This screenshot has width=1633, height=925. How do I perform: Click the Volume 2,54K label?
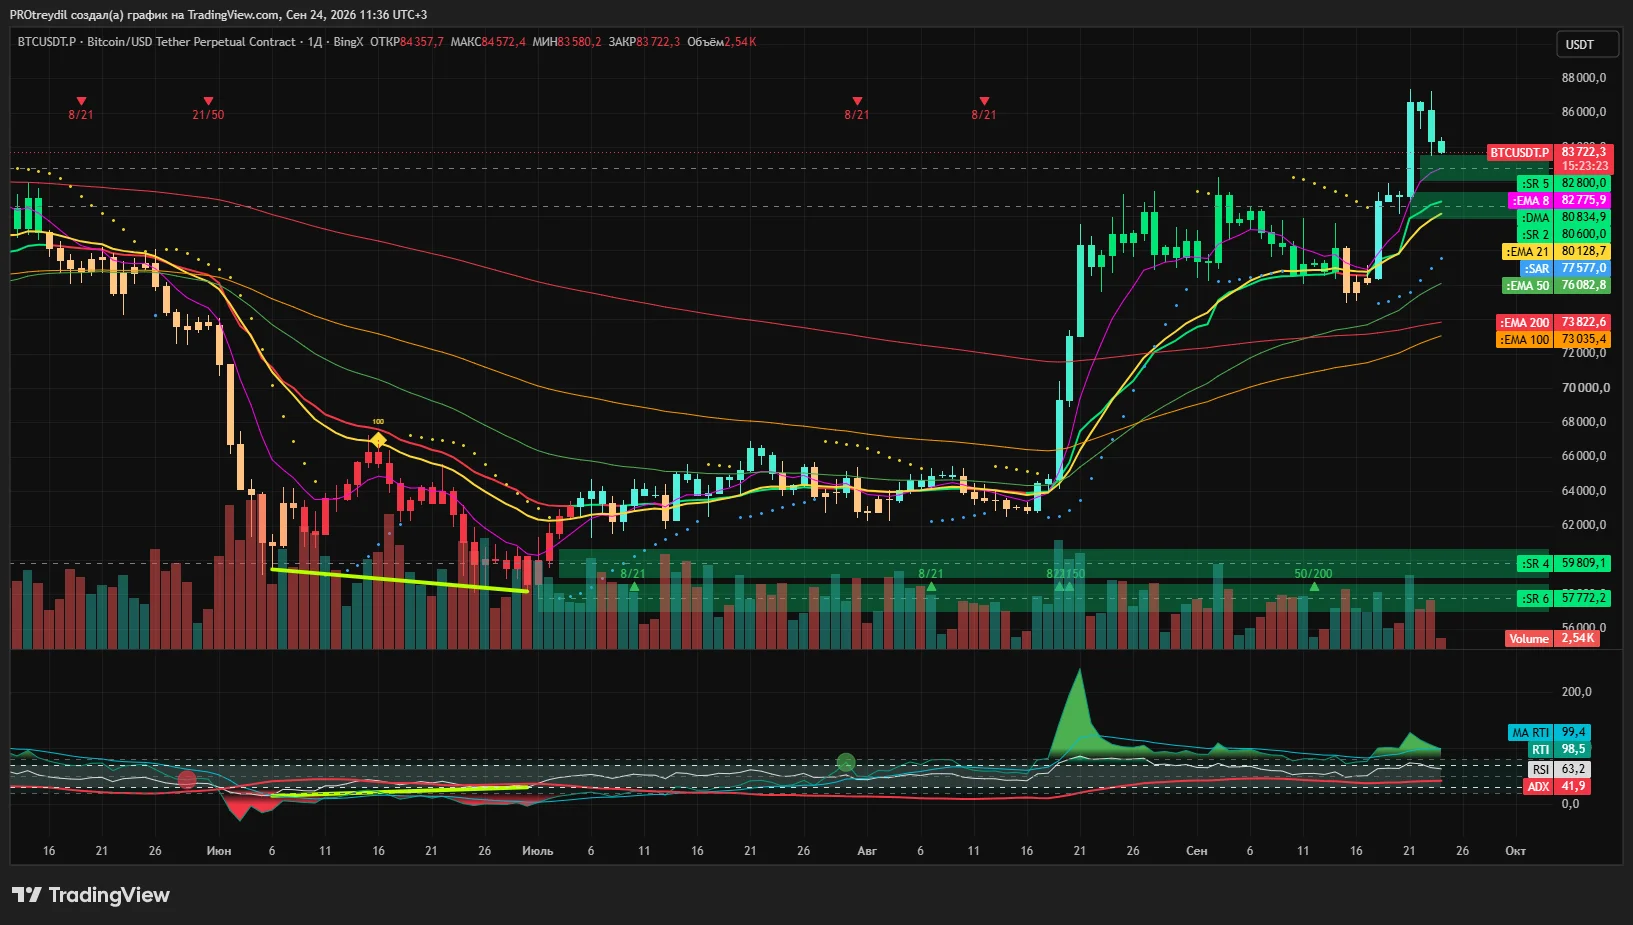pos(1552,638)
